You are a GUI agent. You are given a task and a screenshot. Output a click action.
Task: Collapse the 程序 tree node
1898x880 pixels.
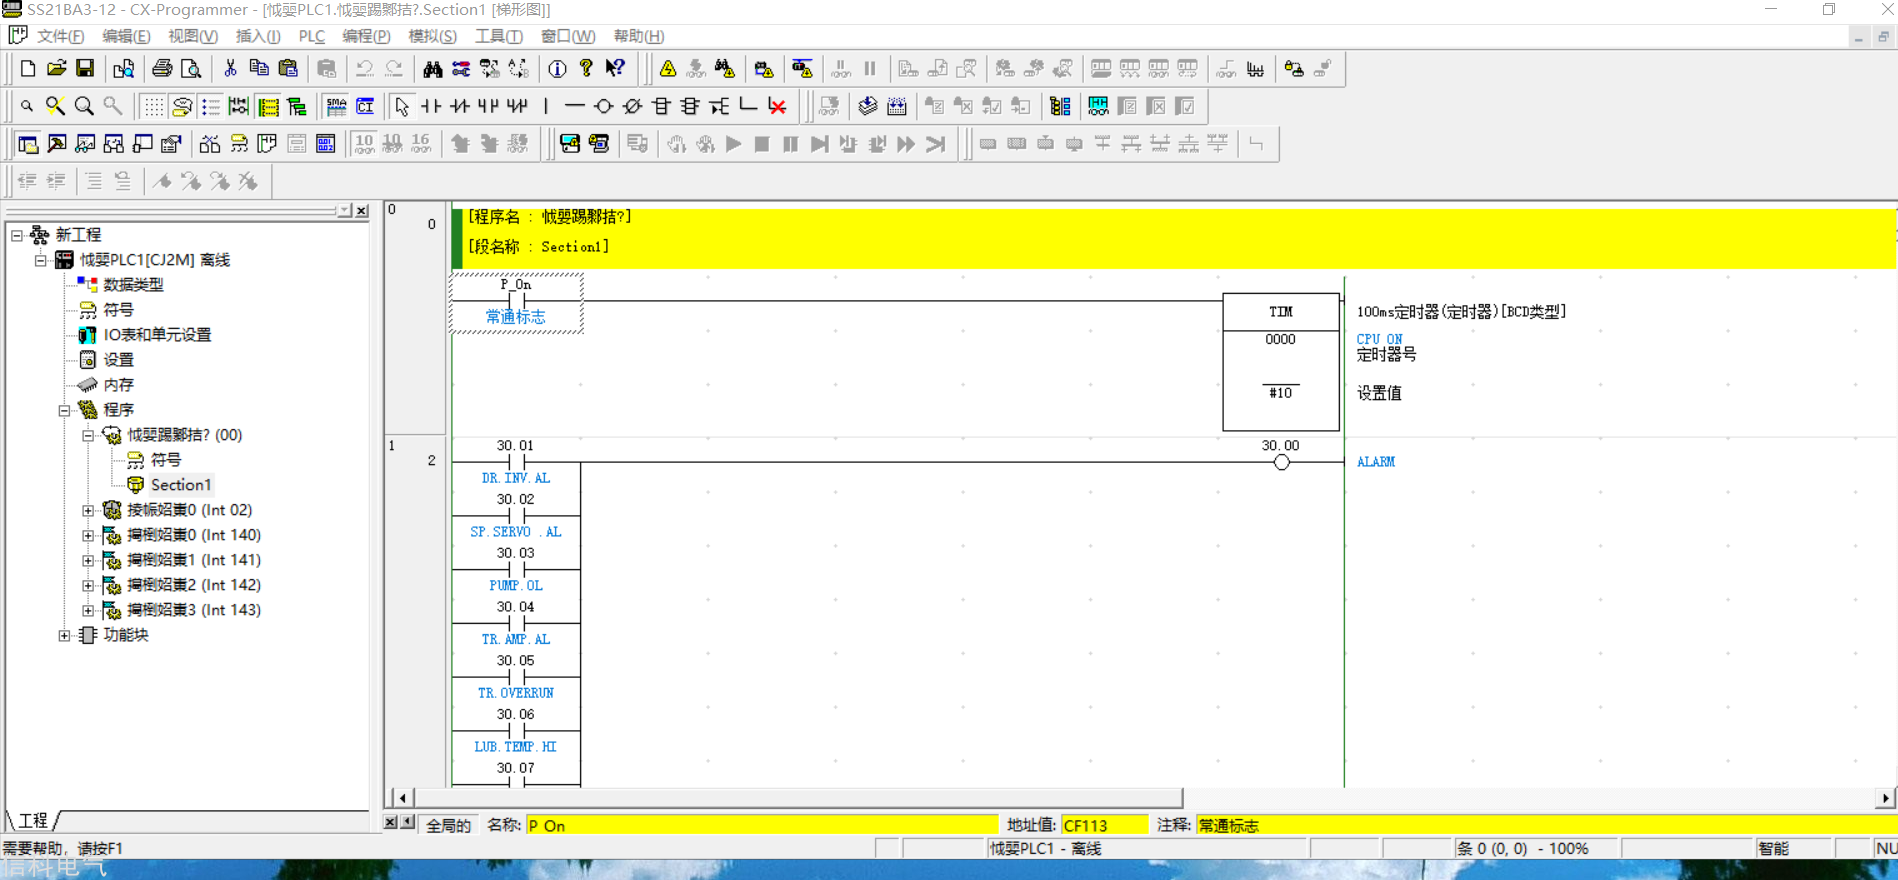click(64, 410)
